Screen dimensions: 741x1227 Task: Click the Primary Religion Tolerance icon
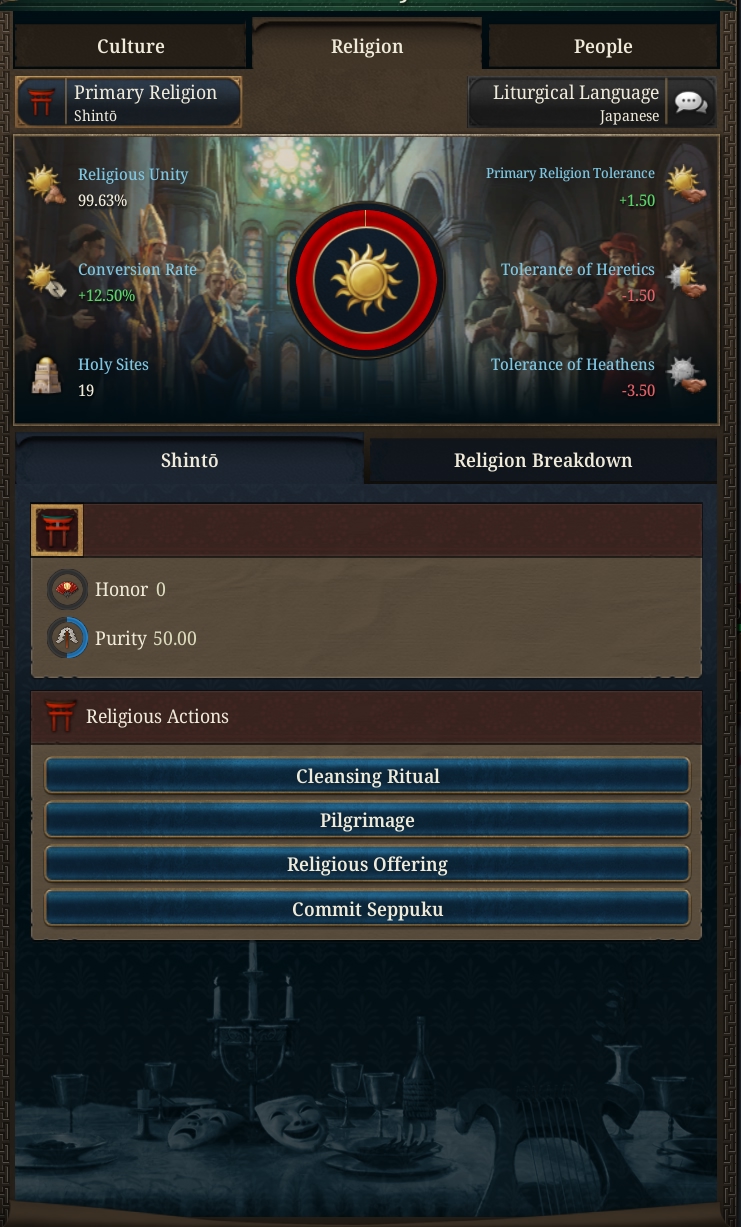click(x=685, y=186)
